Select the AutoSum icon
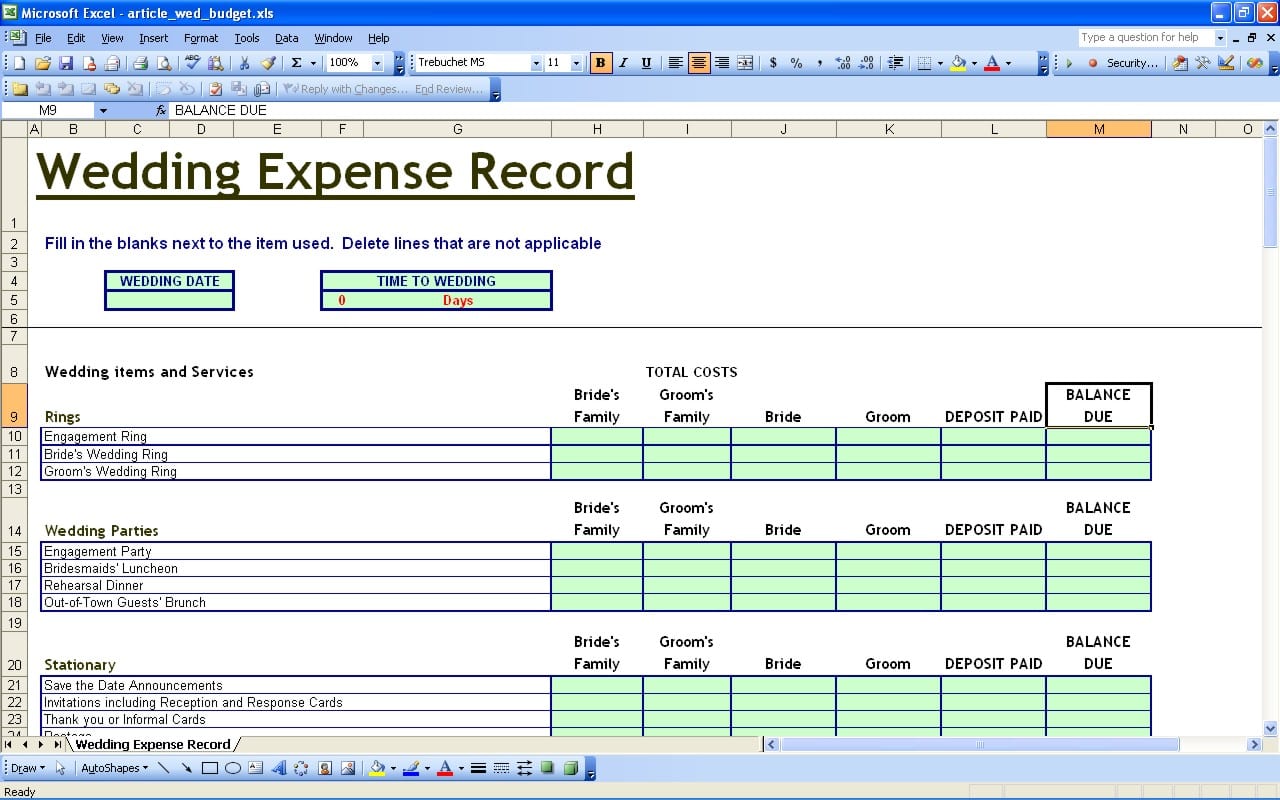 point(296,63)
